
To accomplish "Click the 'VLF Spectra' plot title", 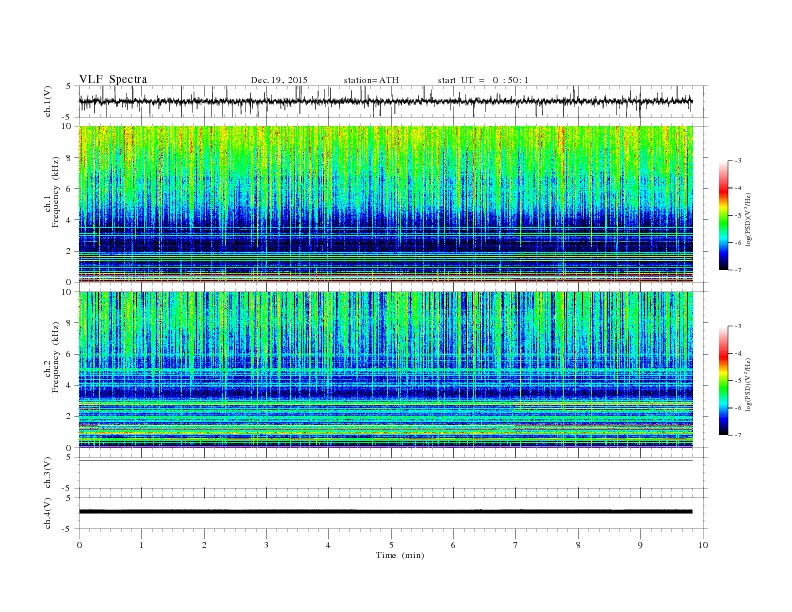I will (113, 79).
